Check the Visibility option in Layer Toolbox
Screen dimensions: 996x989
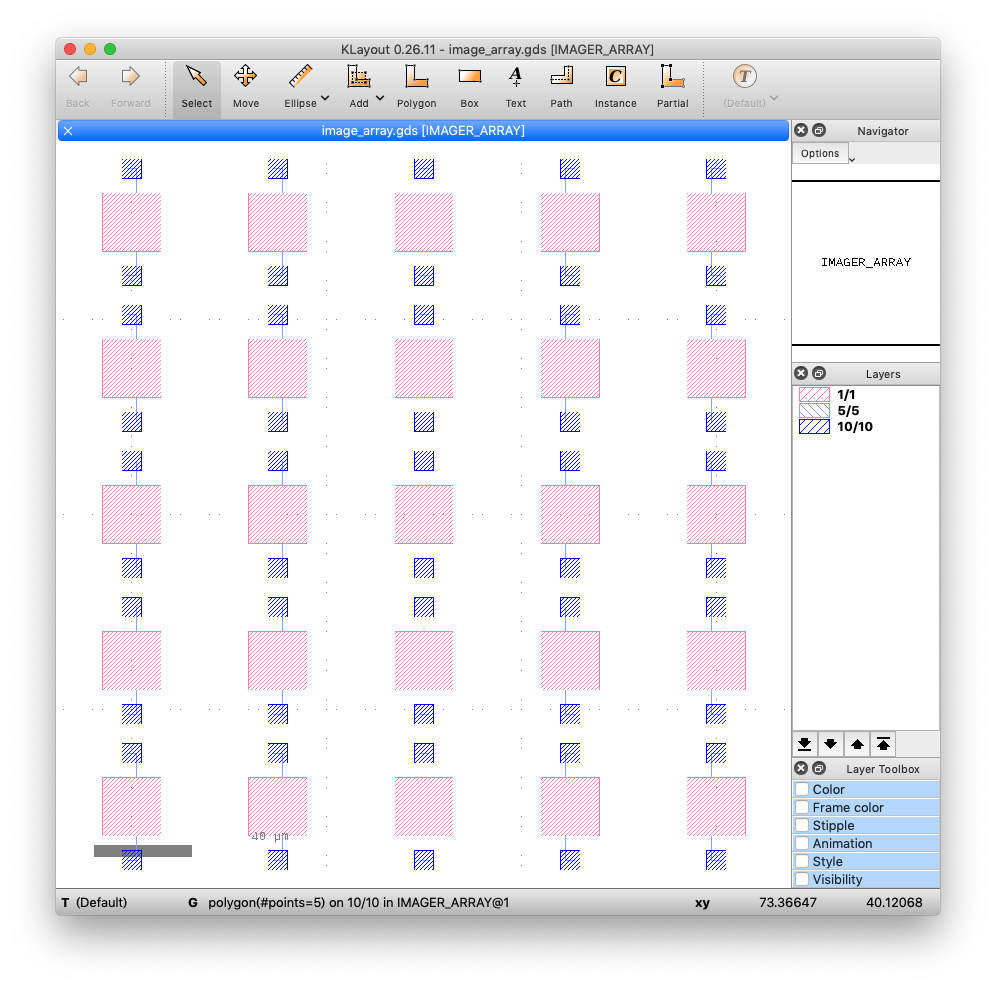(x=802, y=879)
